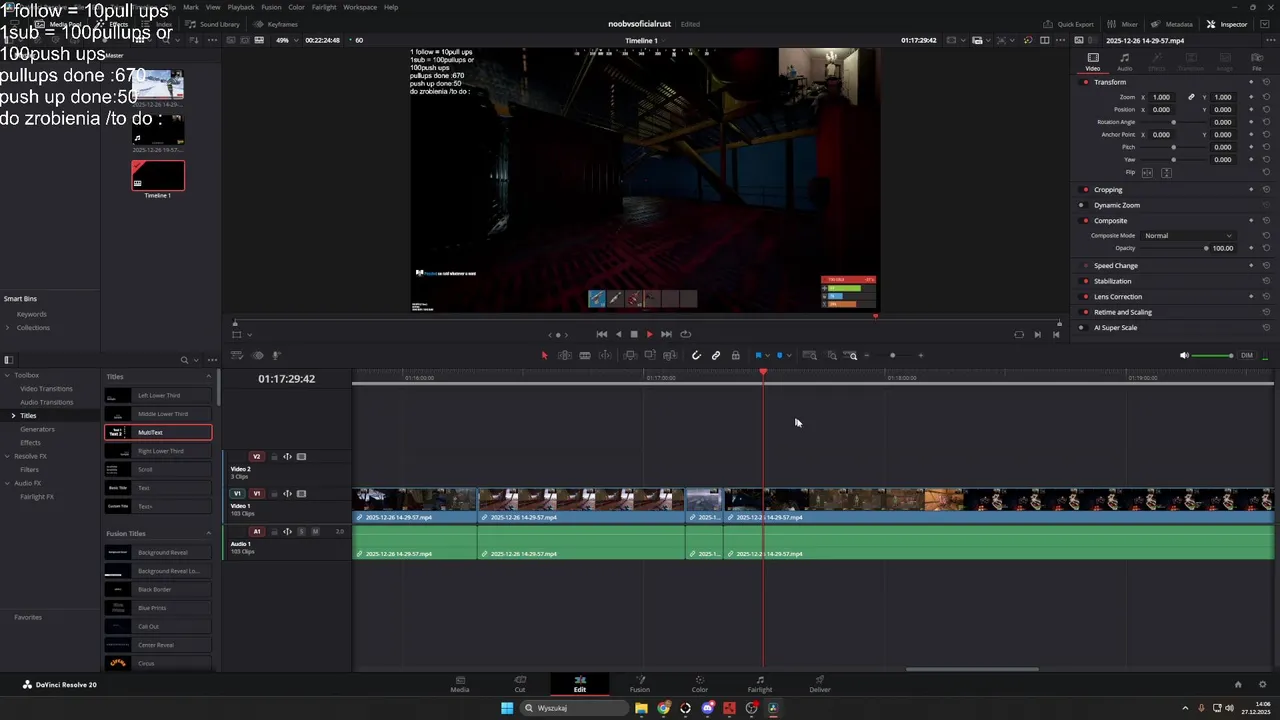Image resolution: width=1280 pixels, height=720 pixels.
Task: Enable the AI Super Scale toggle
Action: (1083, 327)
